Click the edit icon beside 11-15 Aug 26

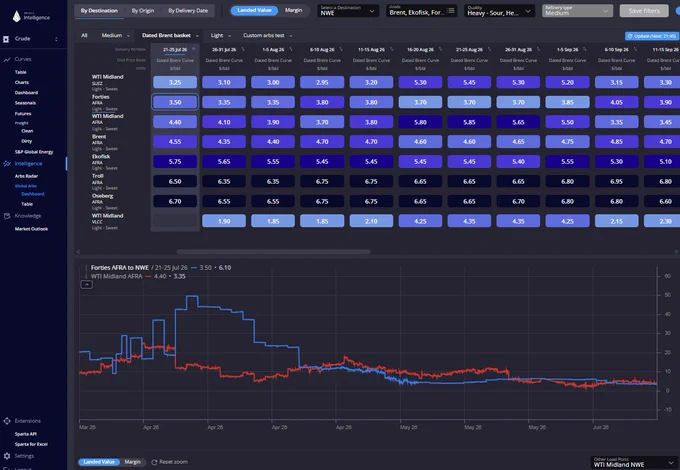point(391,49)
